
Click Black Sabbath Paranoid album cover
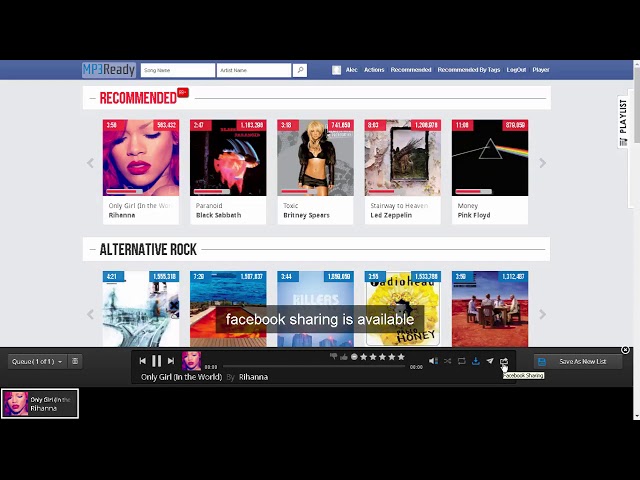[x=228, y=158]
